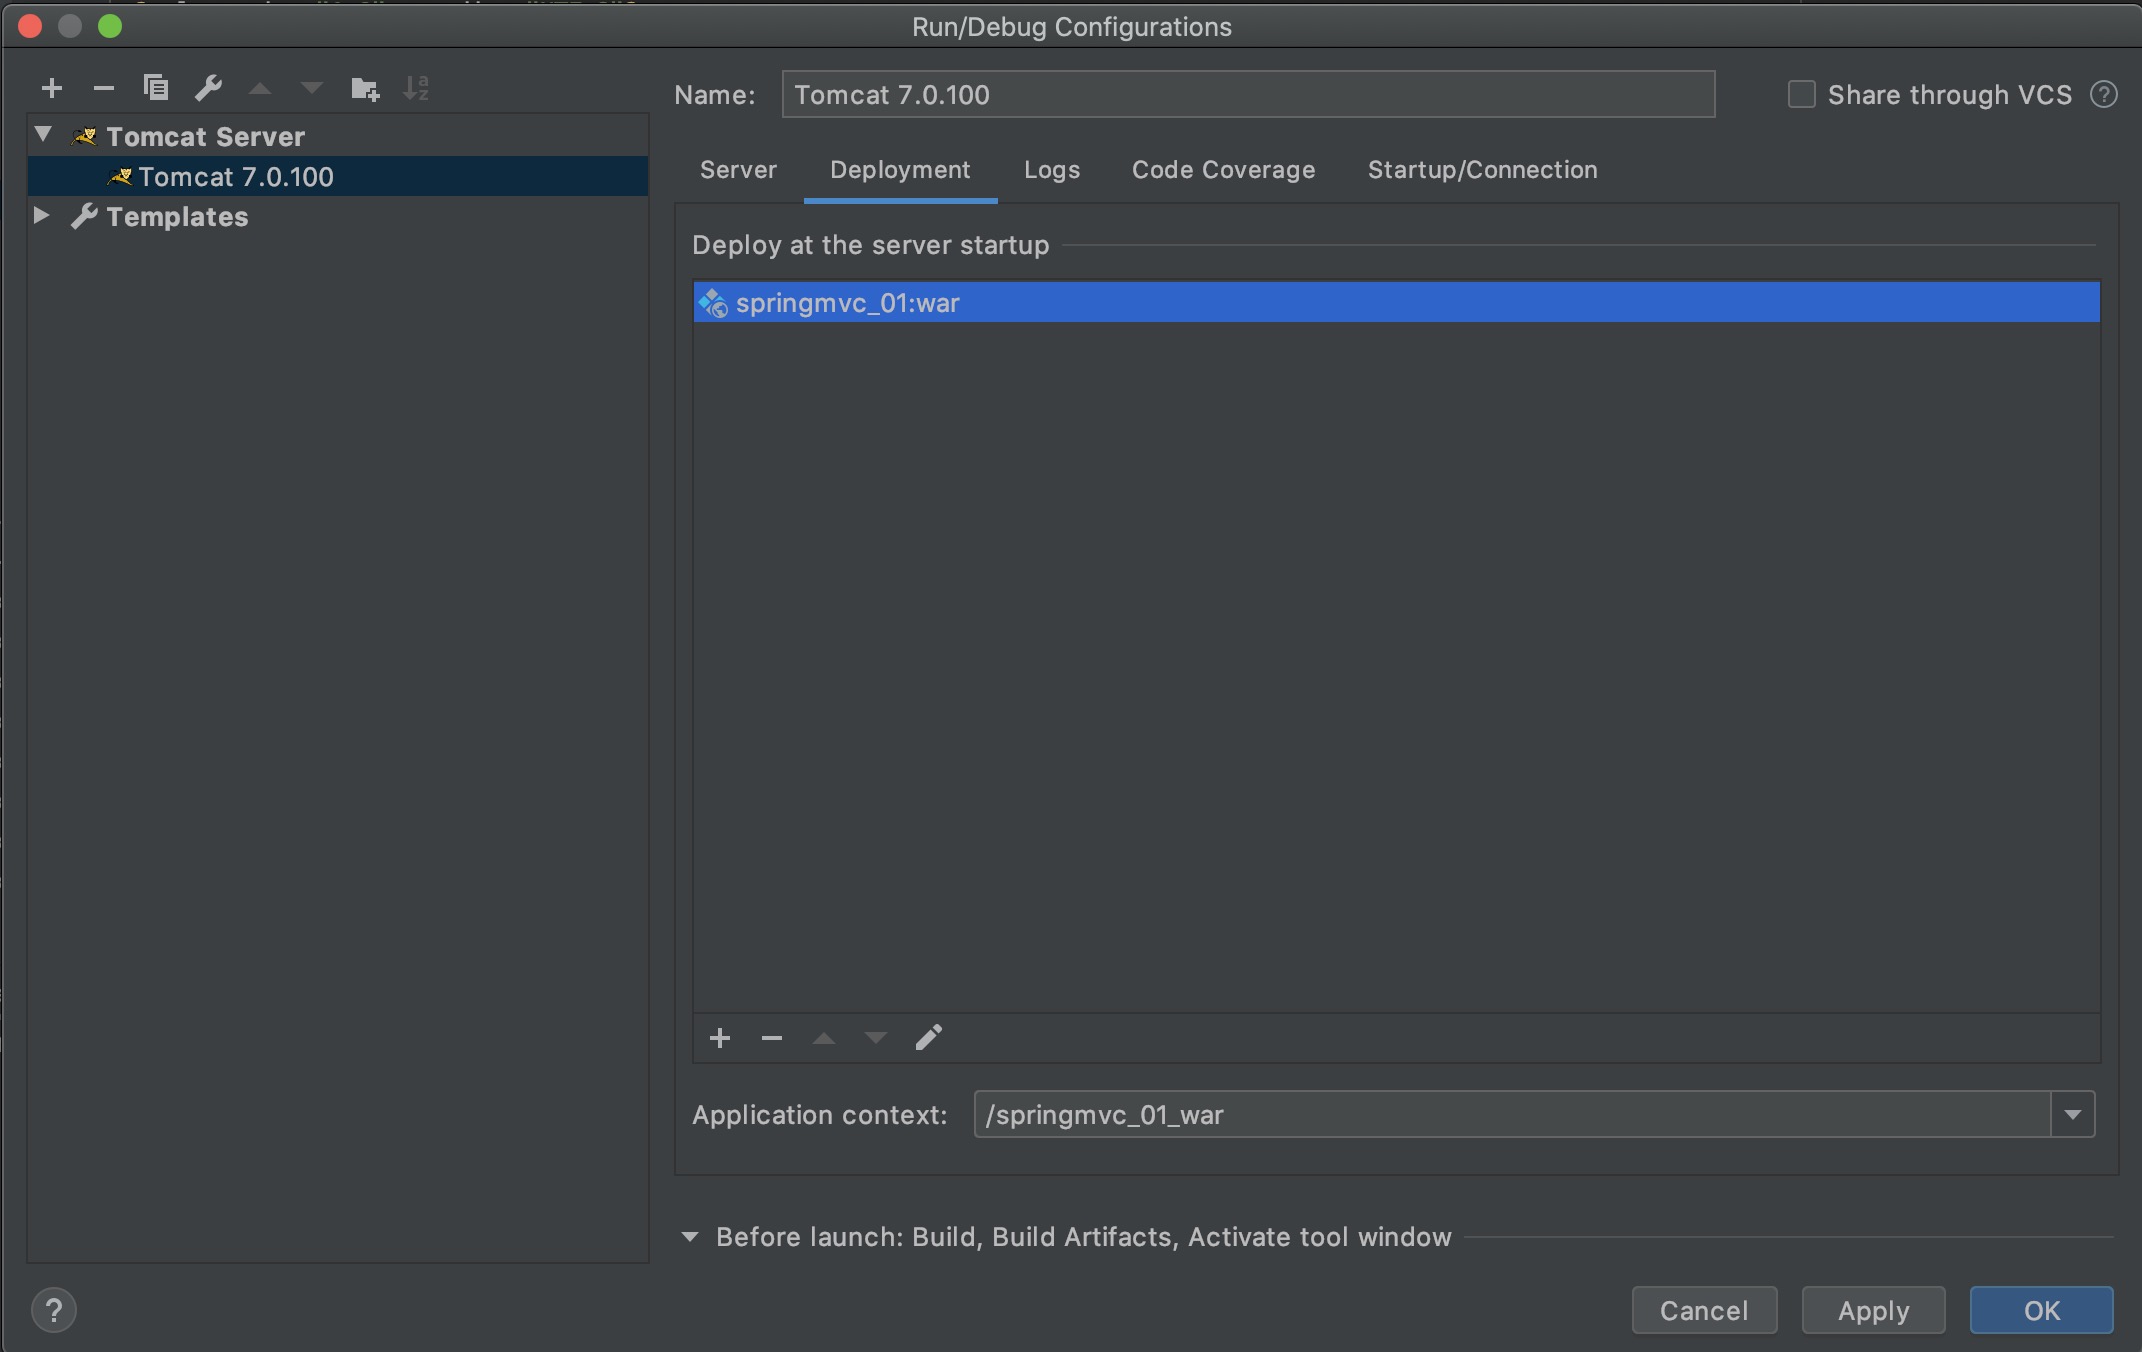Copy the selected configuration

156,88
